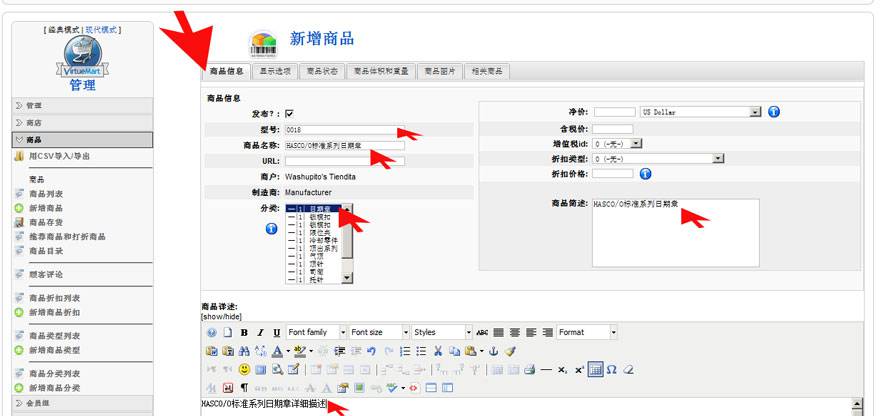The height and width of the screenshot is (416, 880).
Task: Show paragraph marks with pilcrow icon
Action: [244, 388]
